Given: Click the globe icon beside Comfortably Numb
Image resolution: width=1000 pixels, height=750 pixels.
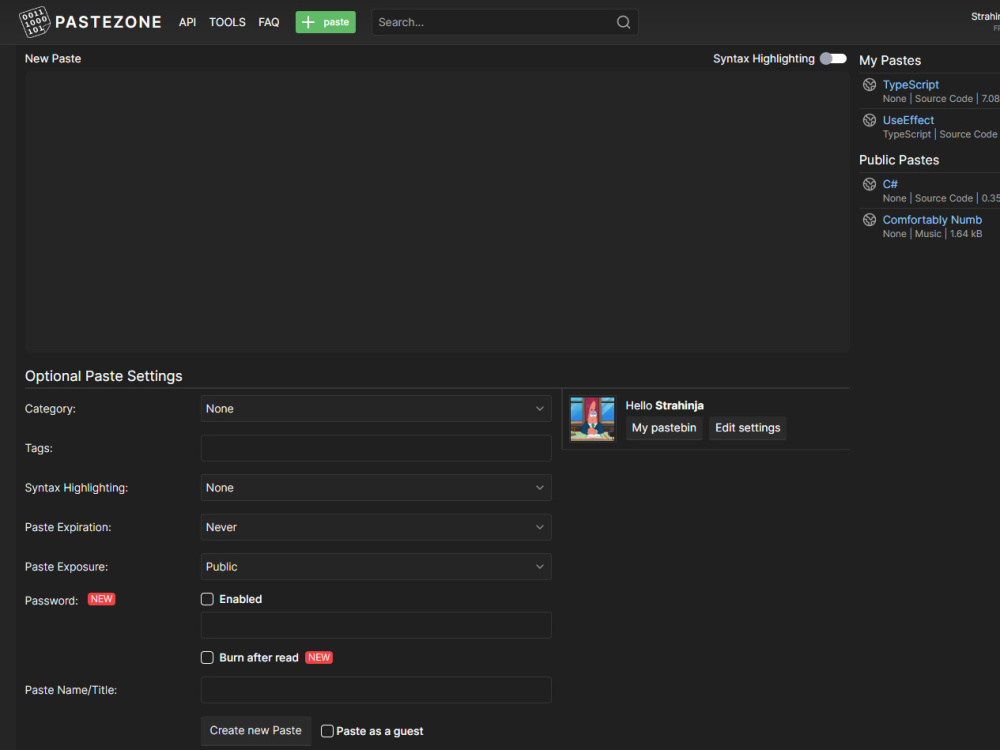Looking at the screenshot, I should (x=869, y=220).
